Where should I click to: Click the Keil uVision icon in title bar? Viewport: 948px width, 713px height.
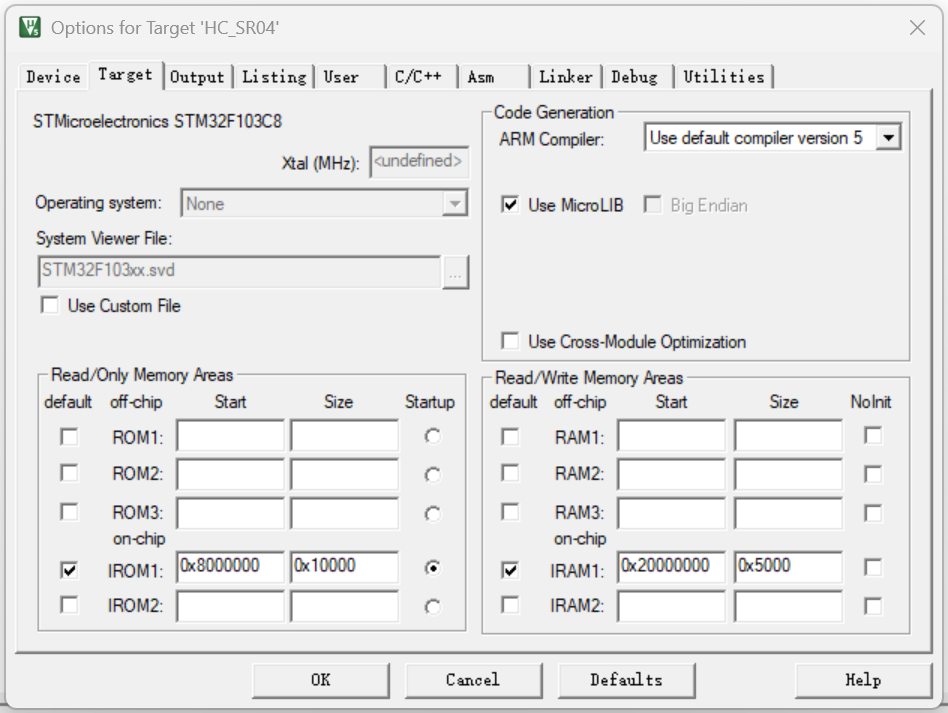click(x=30, y=28)
